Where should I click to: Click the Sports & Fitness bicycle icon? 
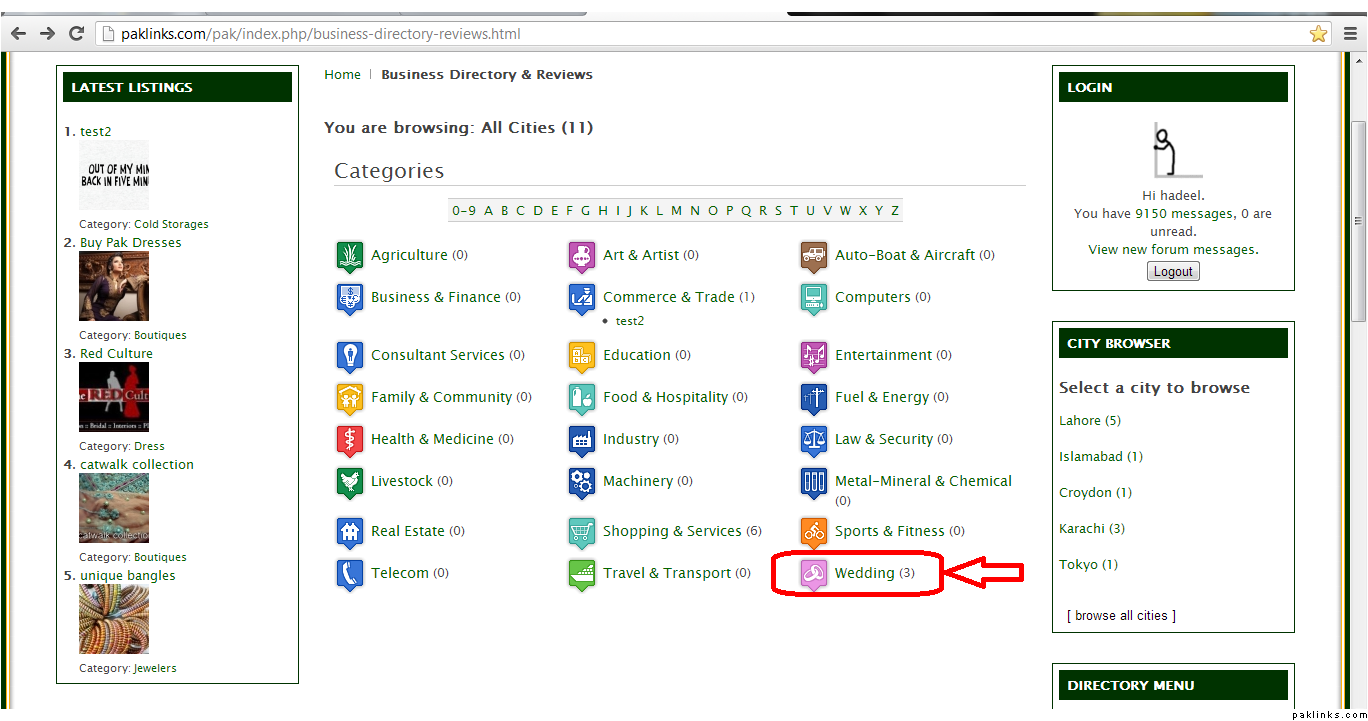coord(813,532)
